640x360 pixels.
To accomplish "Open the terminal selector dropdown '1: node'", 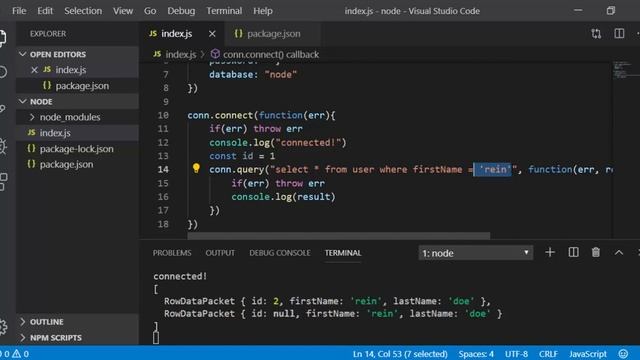I will tap(476, 253).
